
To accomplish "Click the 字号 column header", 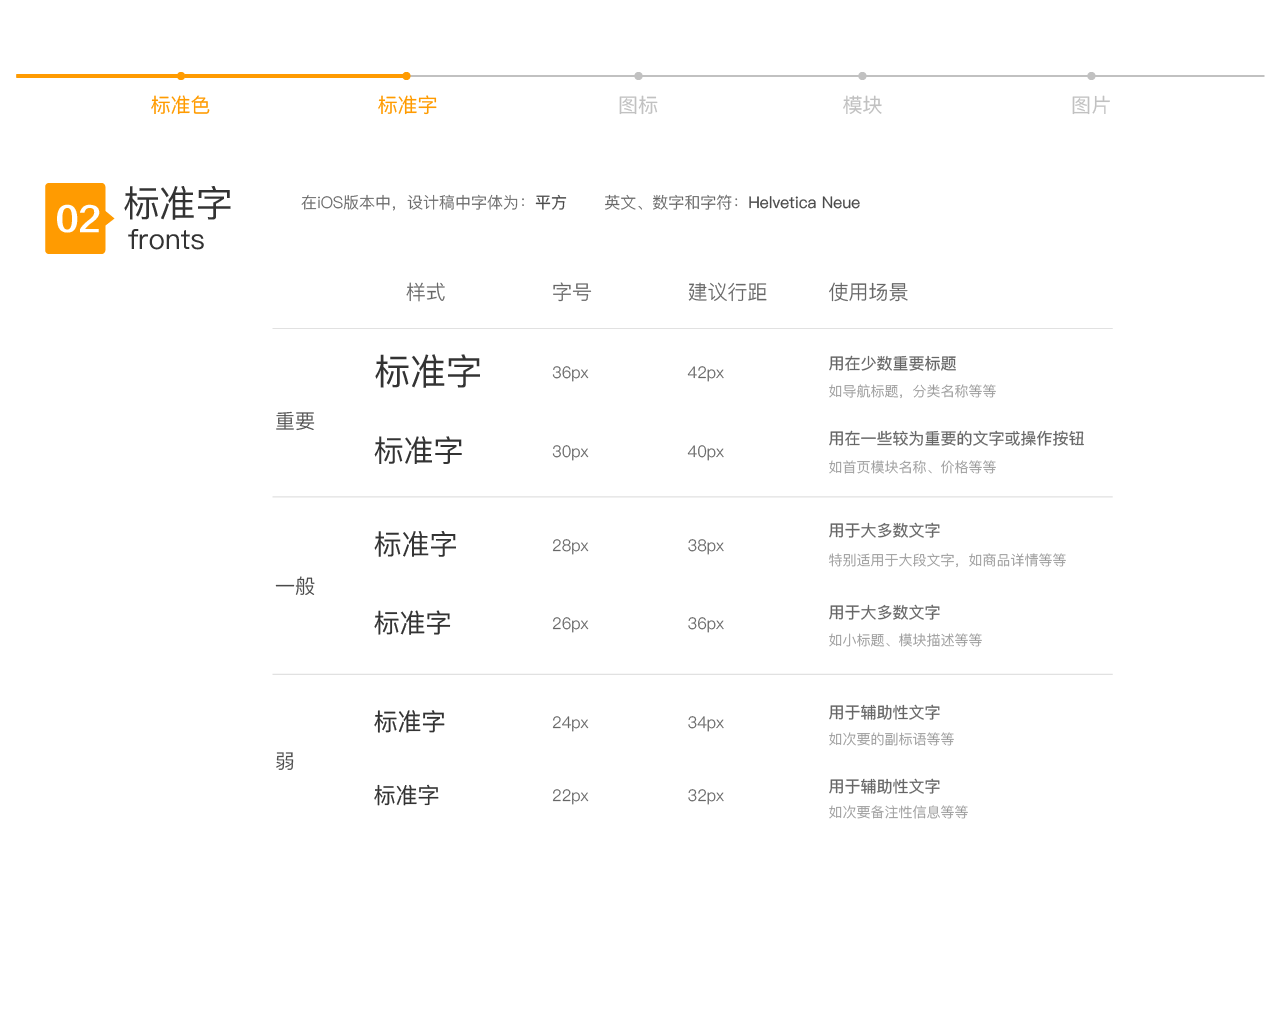I will coord(571,292).
